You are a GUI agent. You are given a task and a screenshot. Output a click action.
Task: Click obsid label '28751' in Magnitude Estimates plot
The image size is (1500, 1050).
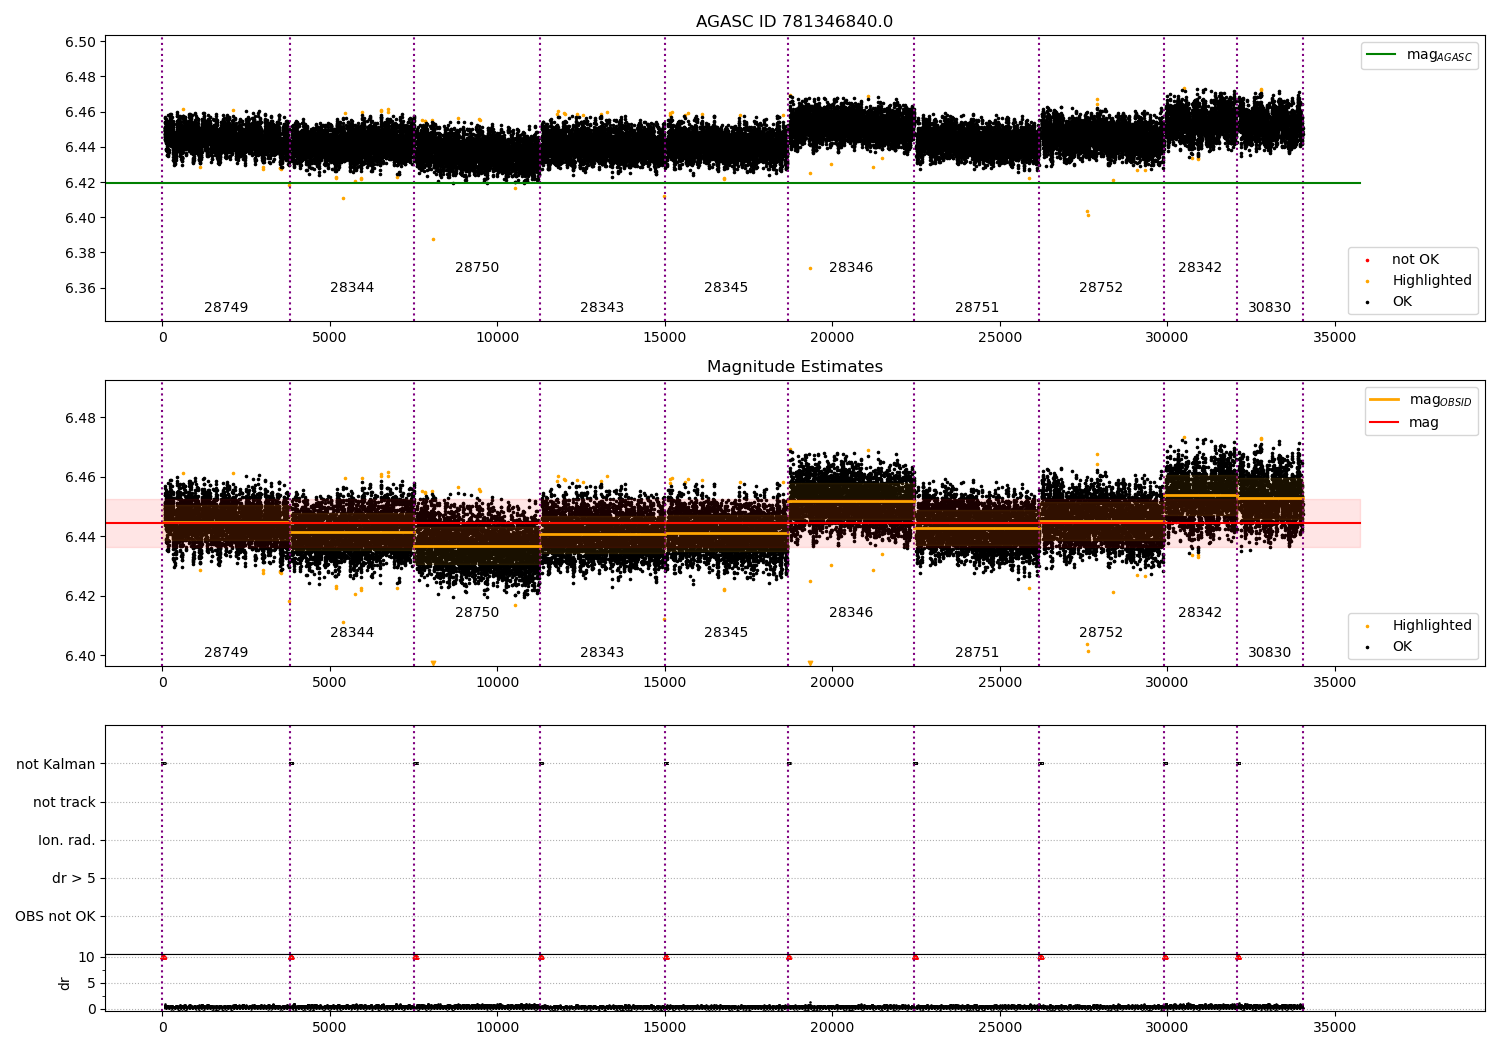tap(977, 652)
